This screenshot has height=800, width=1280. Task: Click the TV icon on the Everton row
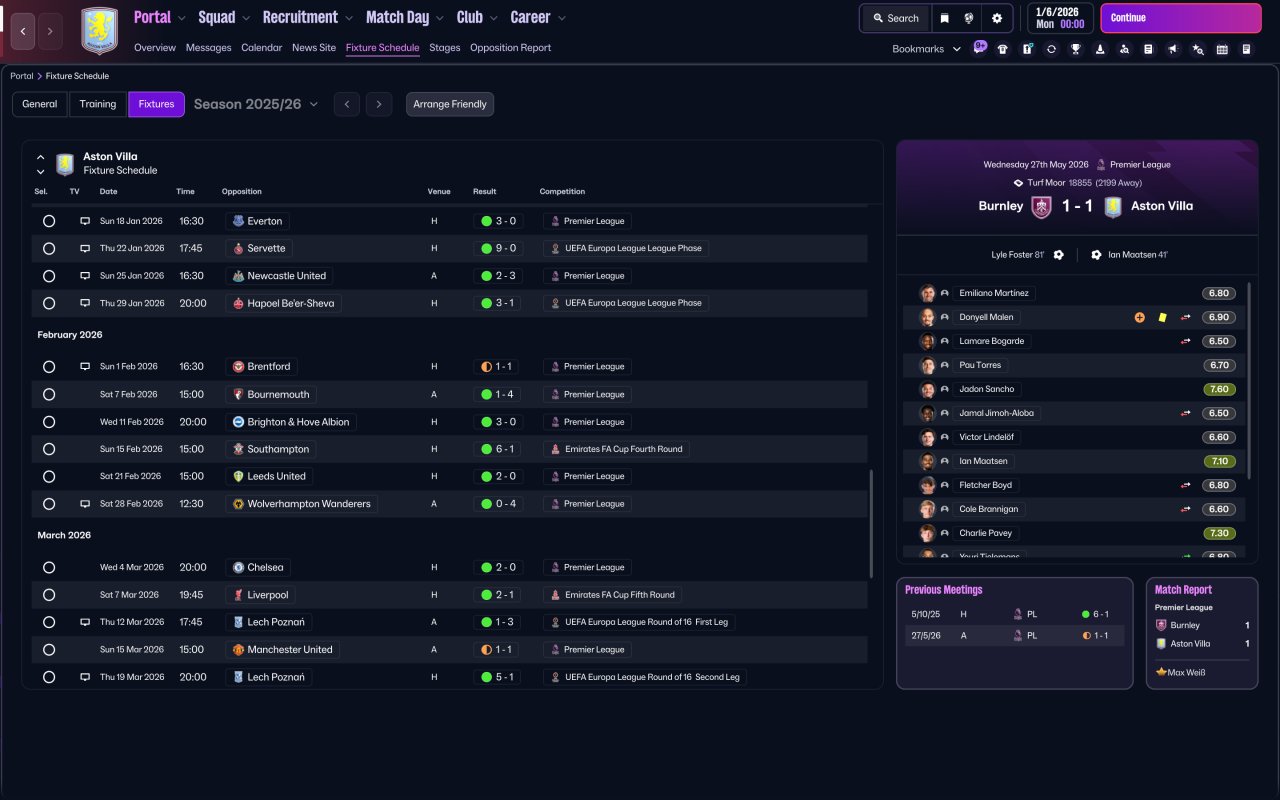click(x=85, y=221)
